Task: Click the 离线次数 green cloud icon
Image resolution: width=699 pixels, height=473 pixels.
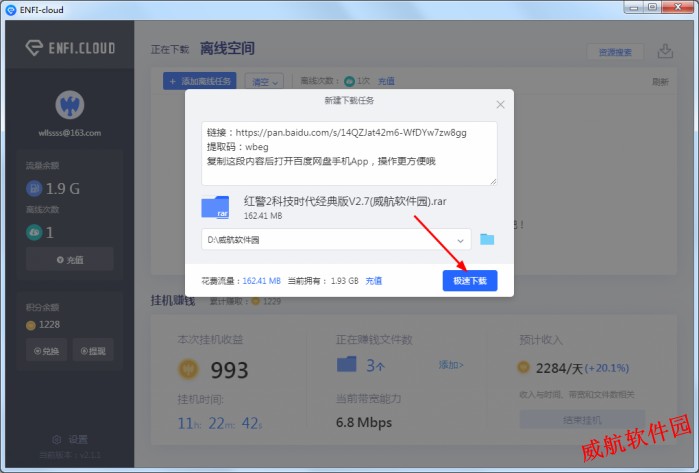Action: pos(350,81)
